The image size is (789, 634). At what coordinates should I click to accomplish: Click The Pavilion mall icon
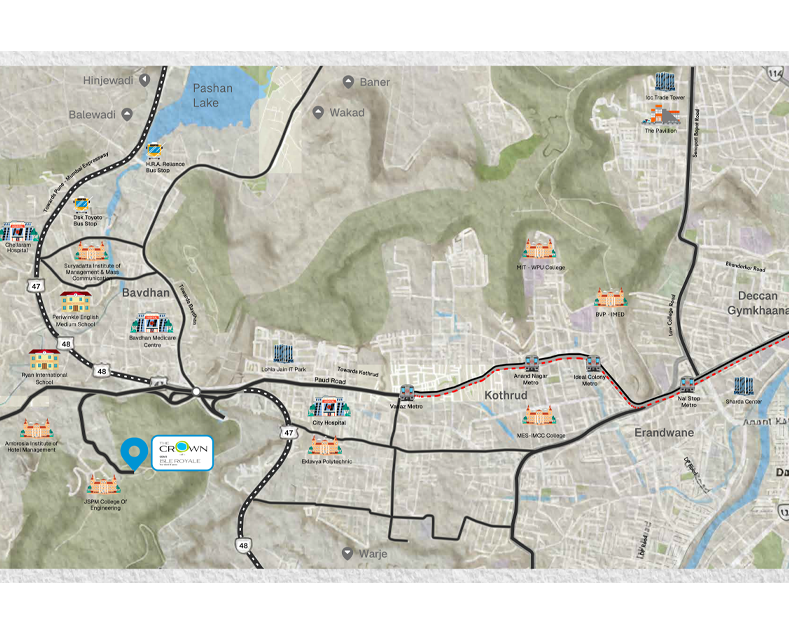click(659, 115)
